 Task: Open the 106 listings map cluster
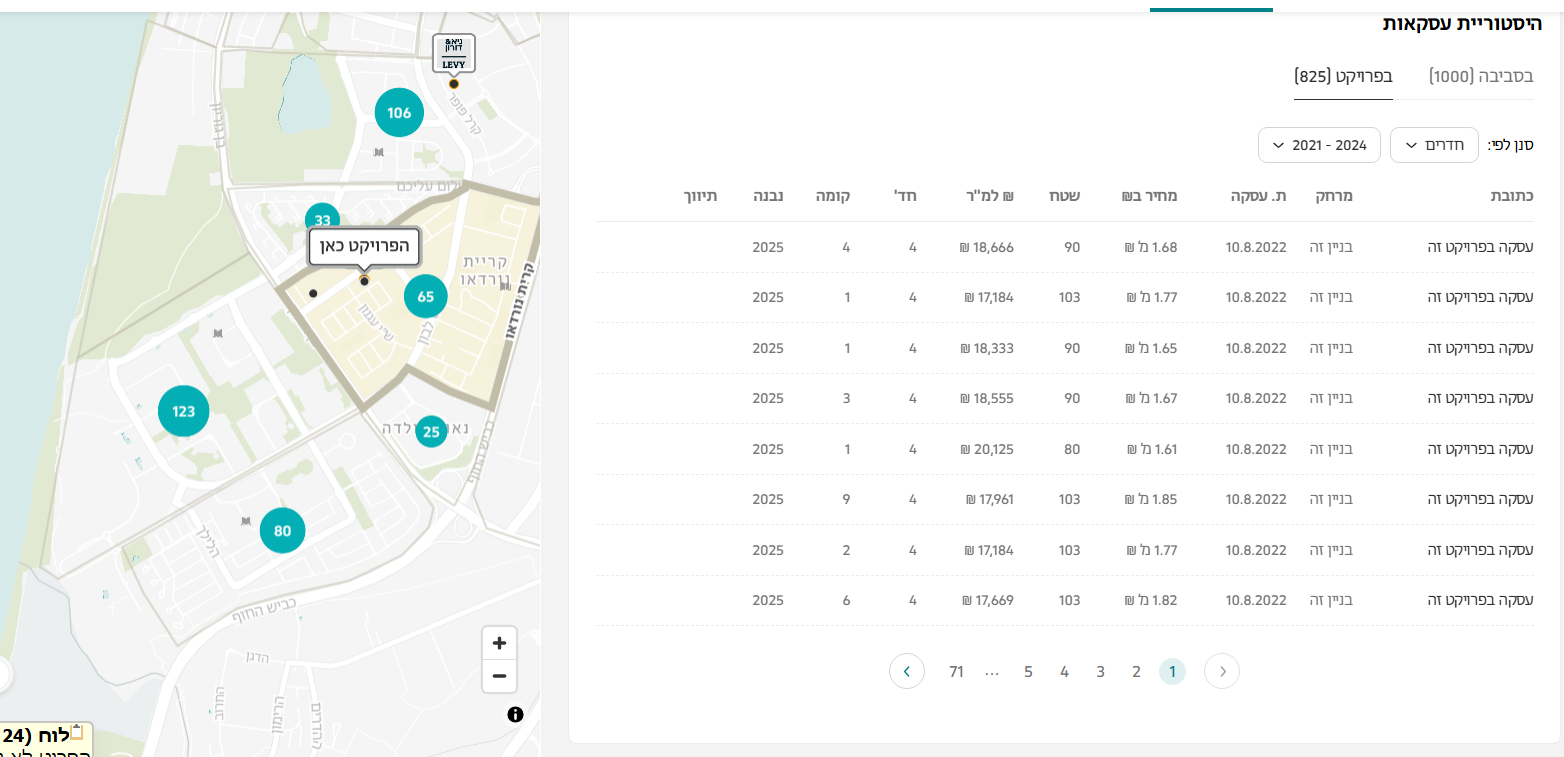click(x=399, y=113)
